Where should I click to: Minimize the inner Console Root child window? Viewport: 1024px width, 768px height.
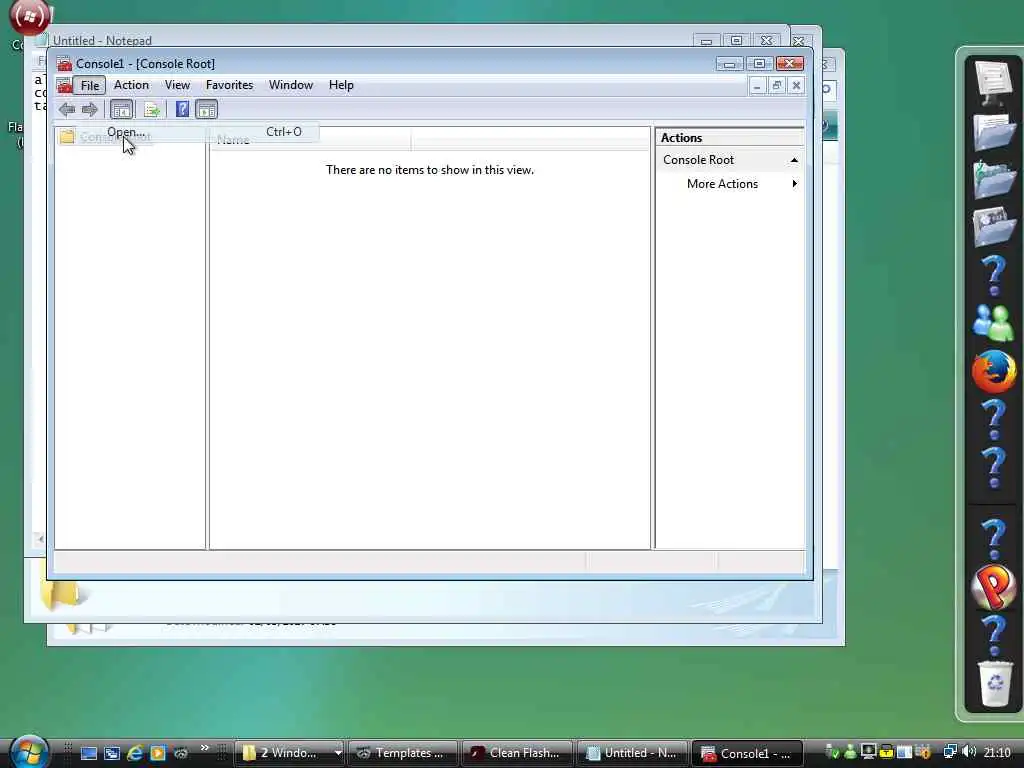pos(757,86)
